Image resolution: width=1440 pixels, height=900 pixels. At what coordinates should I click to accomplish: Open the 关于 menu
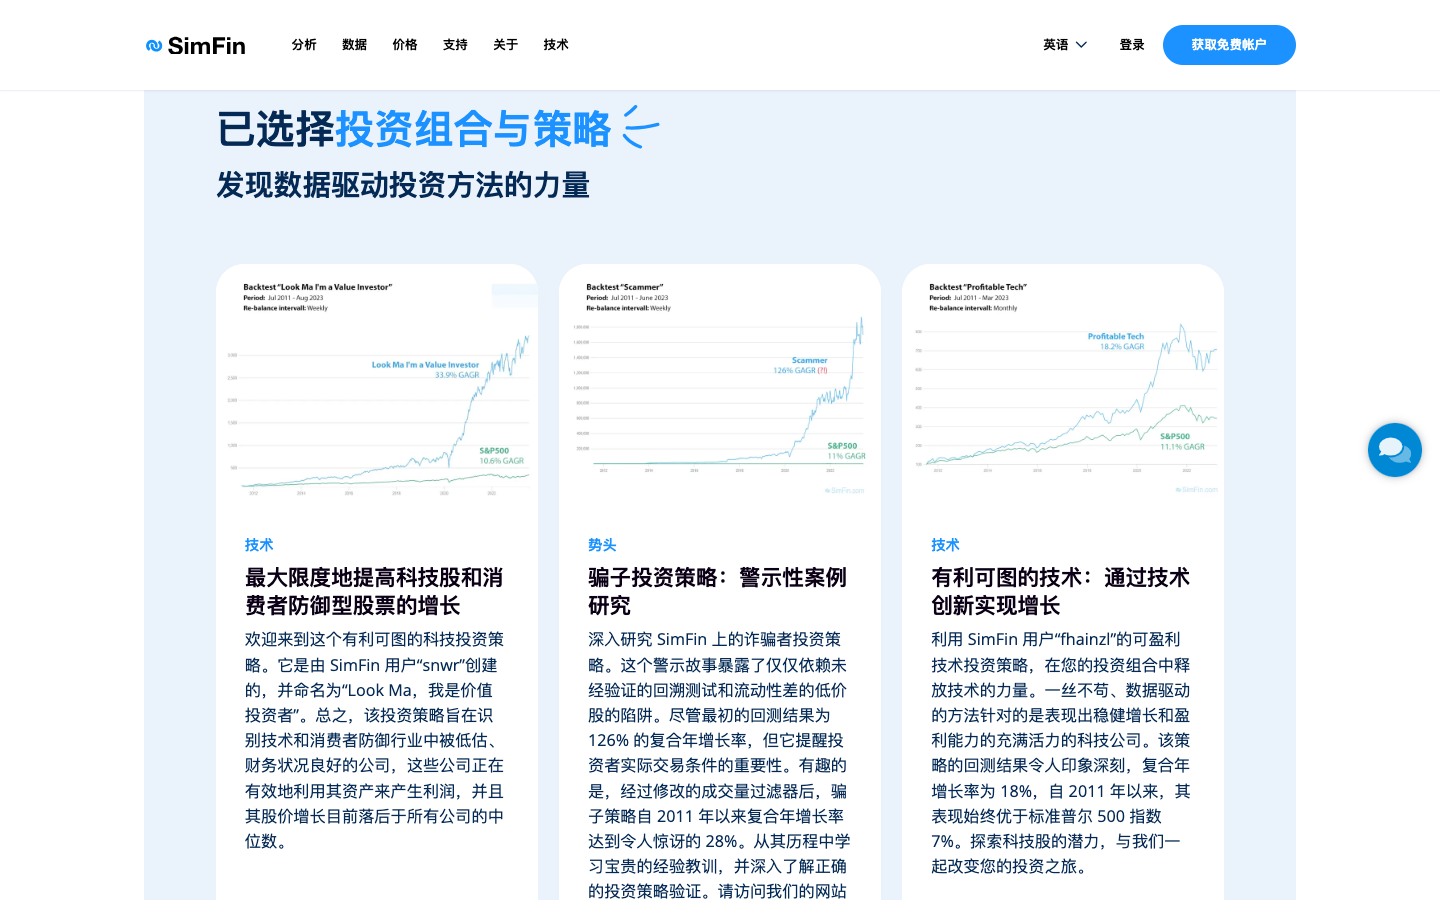coord(506,45)
